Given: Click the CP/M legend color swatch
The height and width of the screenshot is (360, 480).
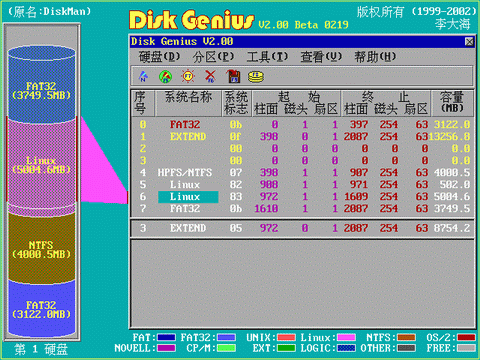Looking at the screenshot, I should [226, 348].
